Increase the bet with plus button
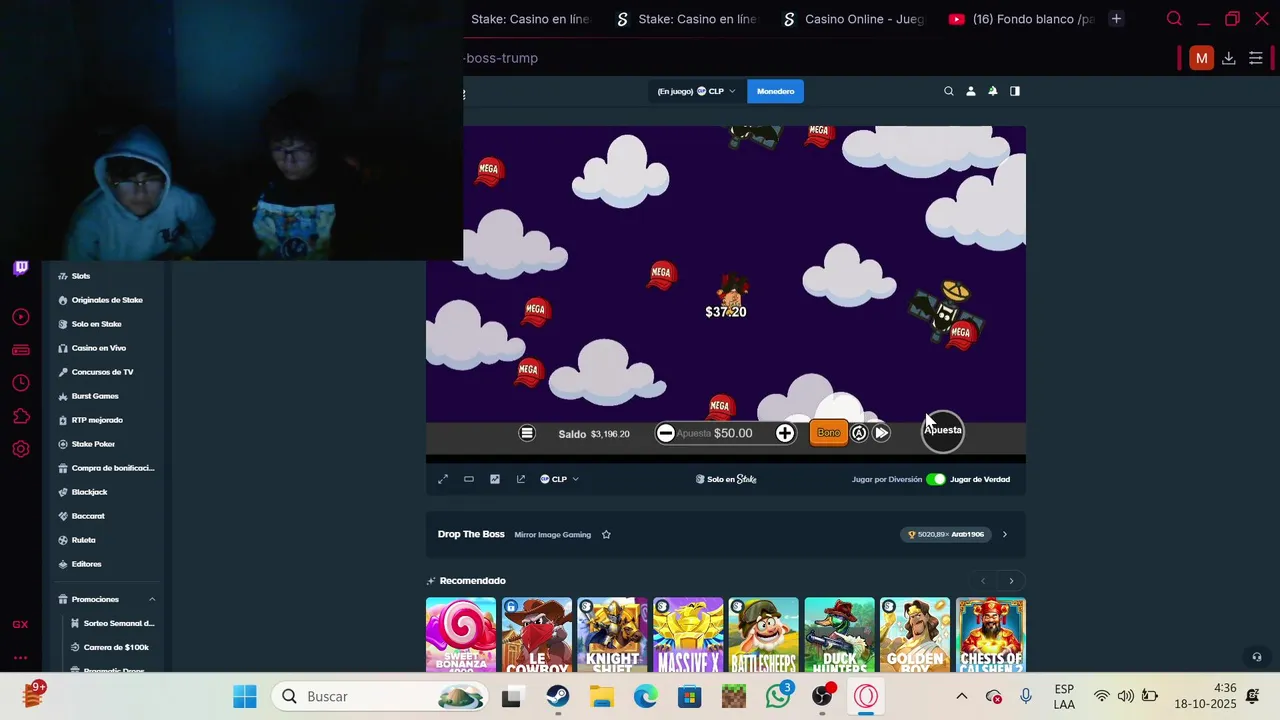The image size is (1280, 720). pyautogui.click(x=785, y=433)
